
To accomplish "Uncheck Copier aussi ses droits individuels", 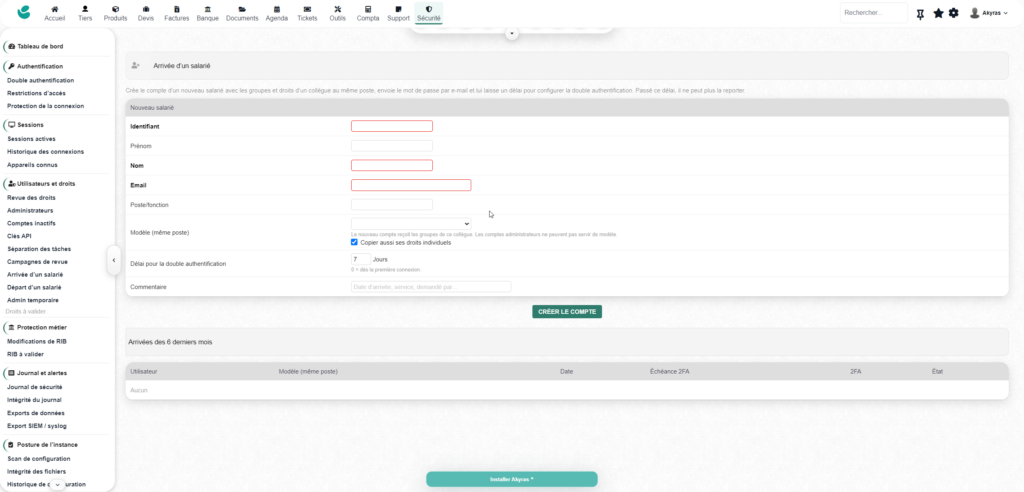I will click(355, 242).
